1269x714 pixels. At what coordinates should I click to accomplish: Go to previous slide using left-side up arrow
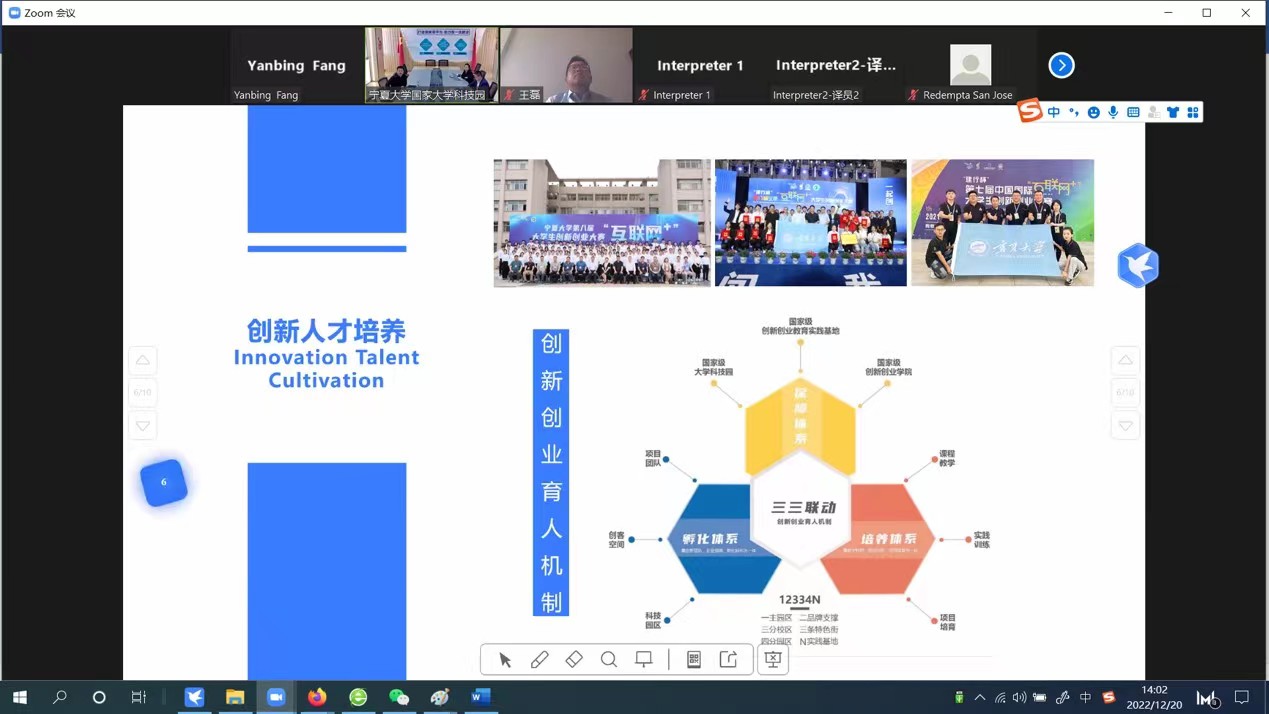(x=143, y=360)
